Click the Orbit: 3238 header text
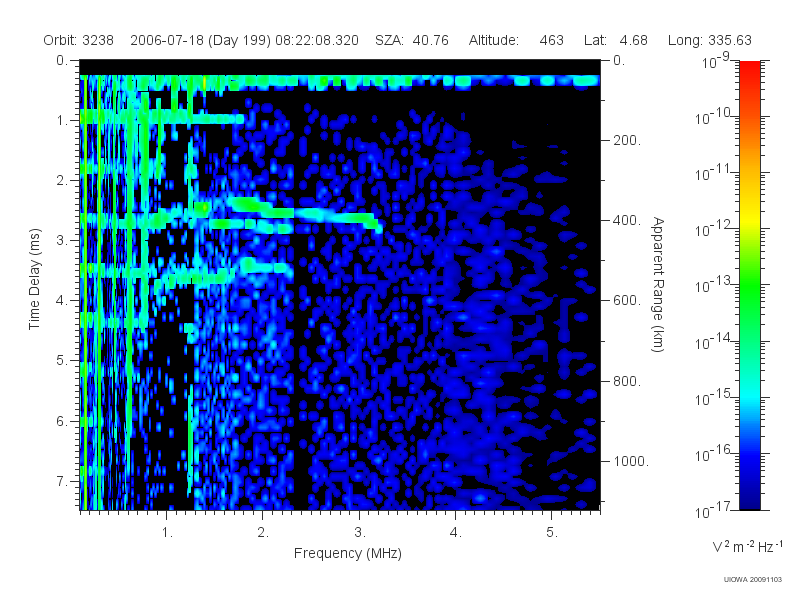 (x=79, y=40)
